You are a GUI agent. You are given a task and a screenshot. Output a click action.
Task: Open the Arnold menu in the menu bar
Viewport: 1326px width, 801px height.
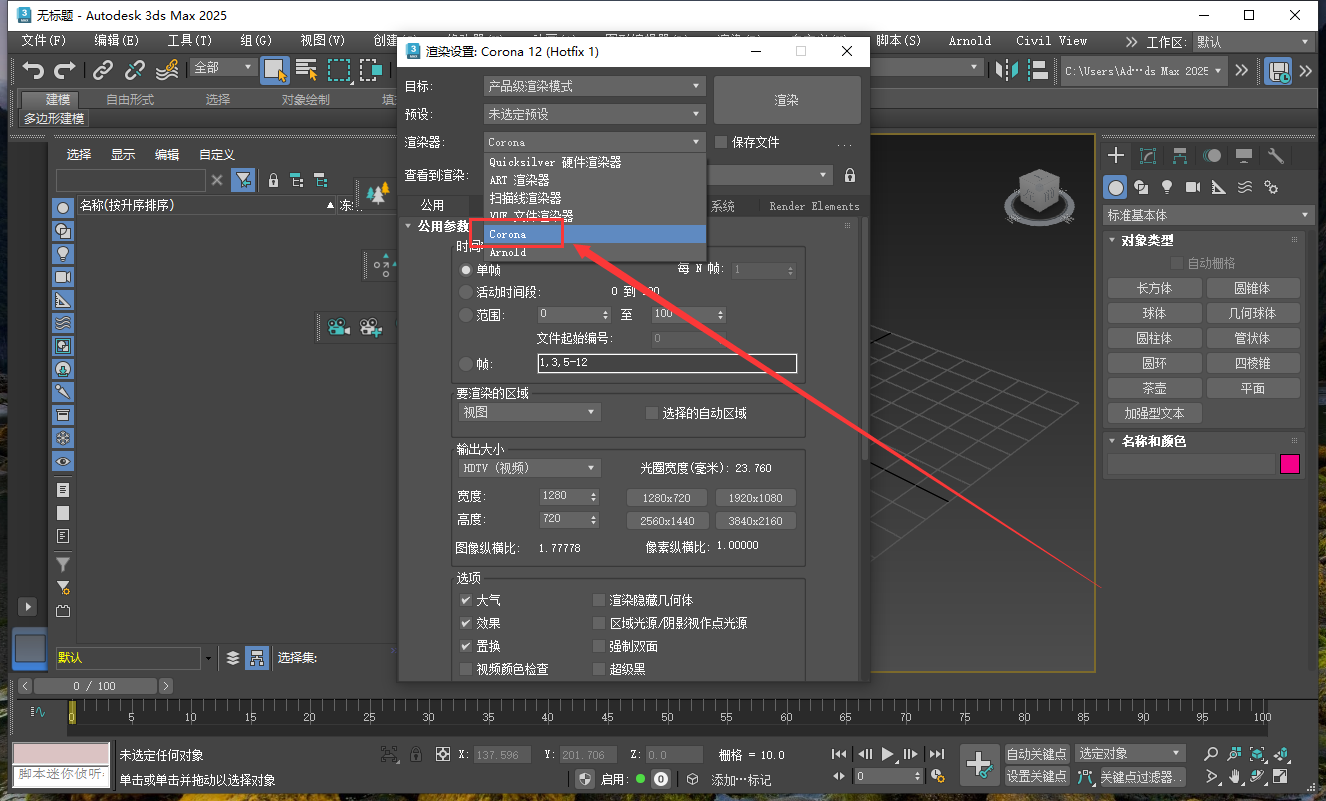pyautogui.click(x=968, y=41)
